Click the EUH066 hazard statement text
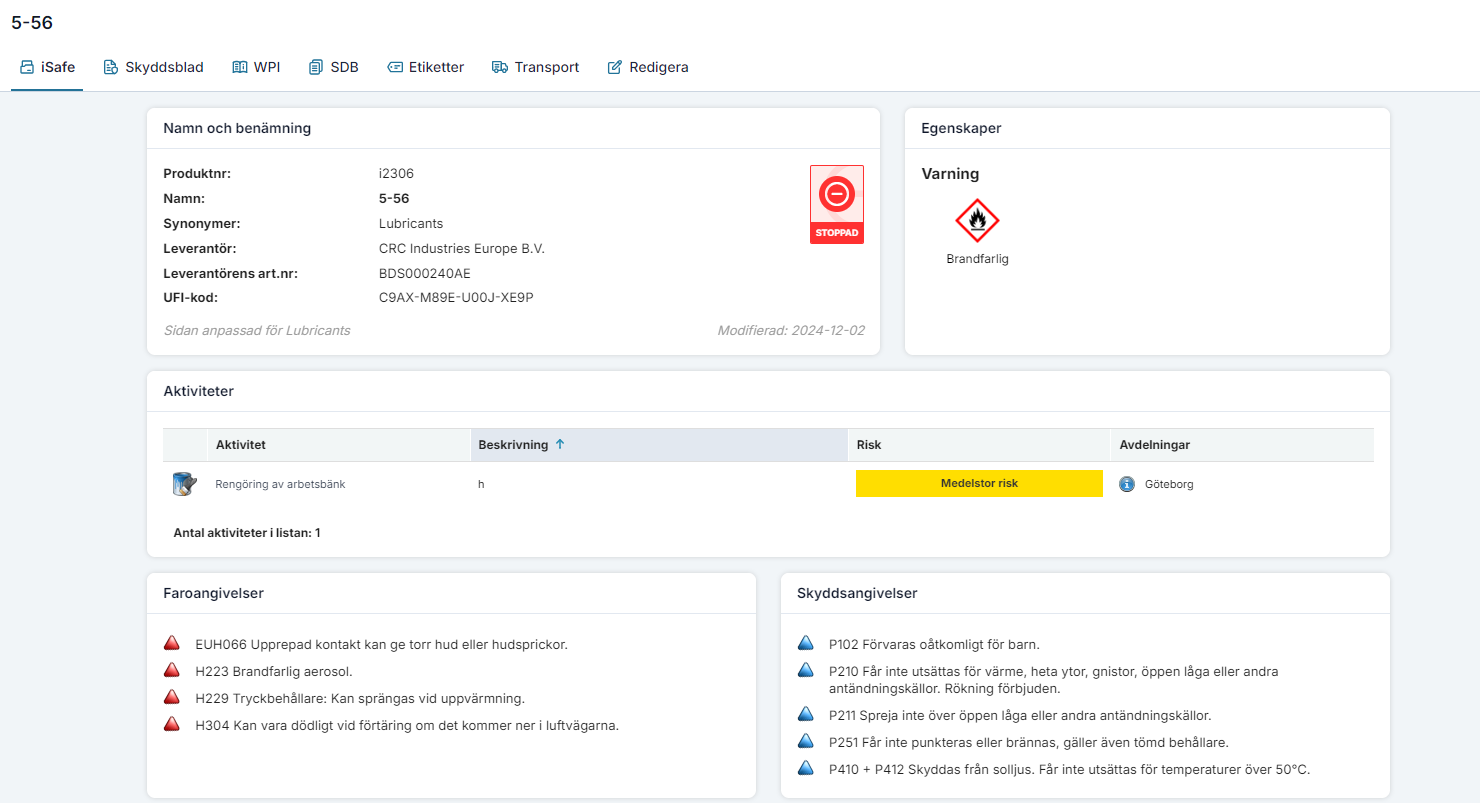1480x803 pixels. coord(381,644)
